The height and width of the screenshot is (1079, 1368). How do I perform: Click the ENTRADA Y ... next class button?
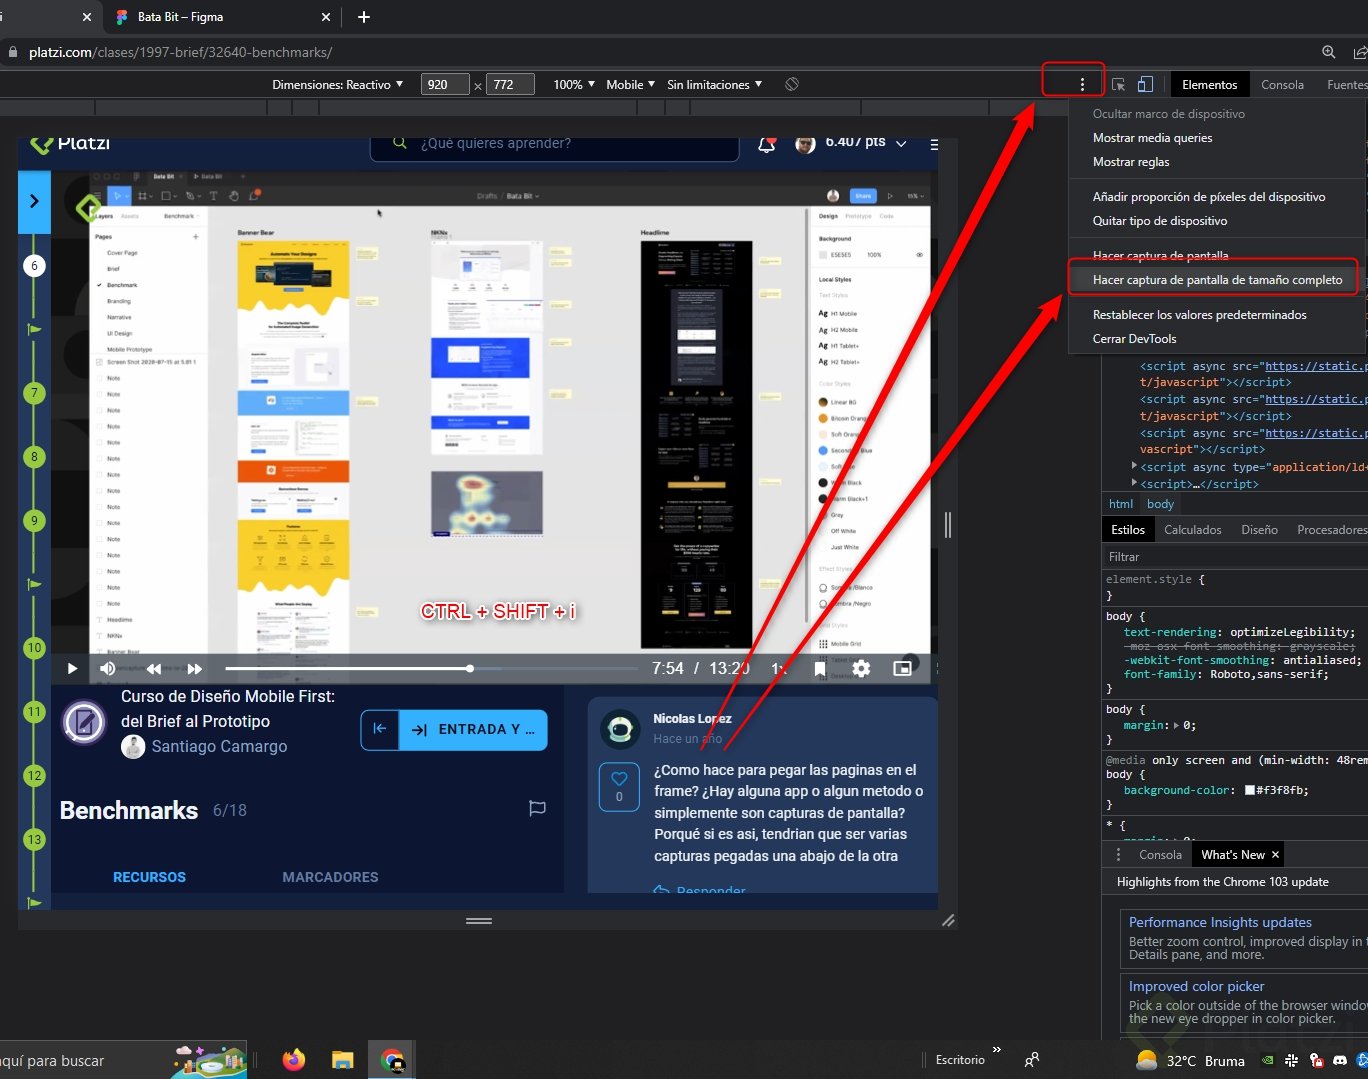coord(473,729)
